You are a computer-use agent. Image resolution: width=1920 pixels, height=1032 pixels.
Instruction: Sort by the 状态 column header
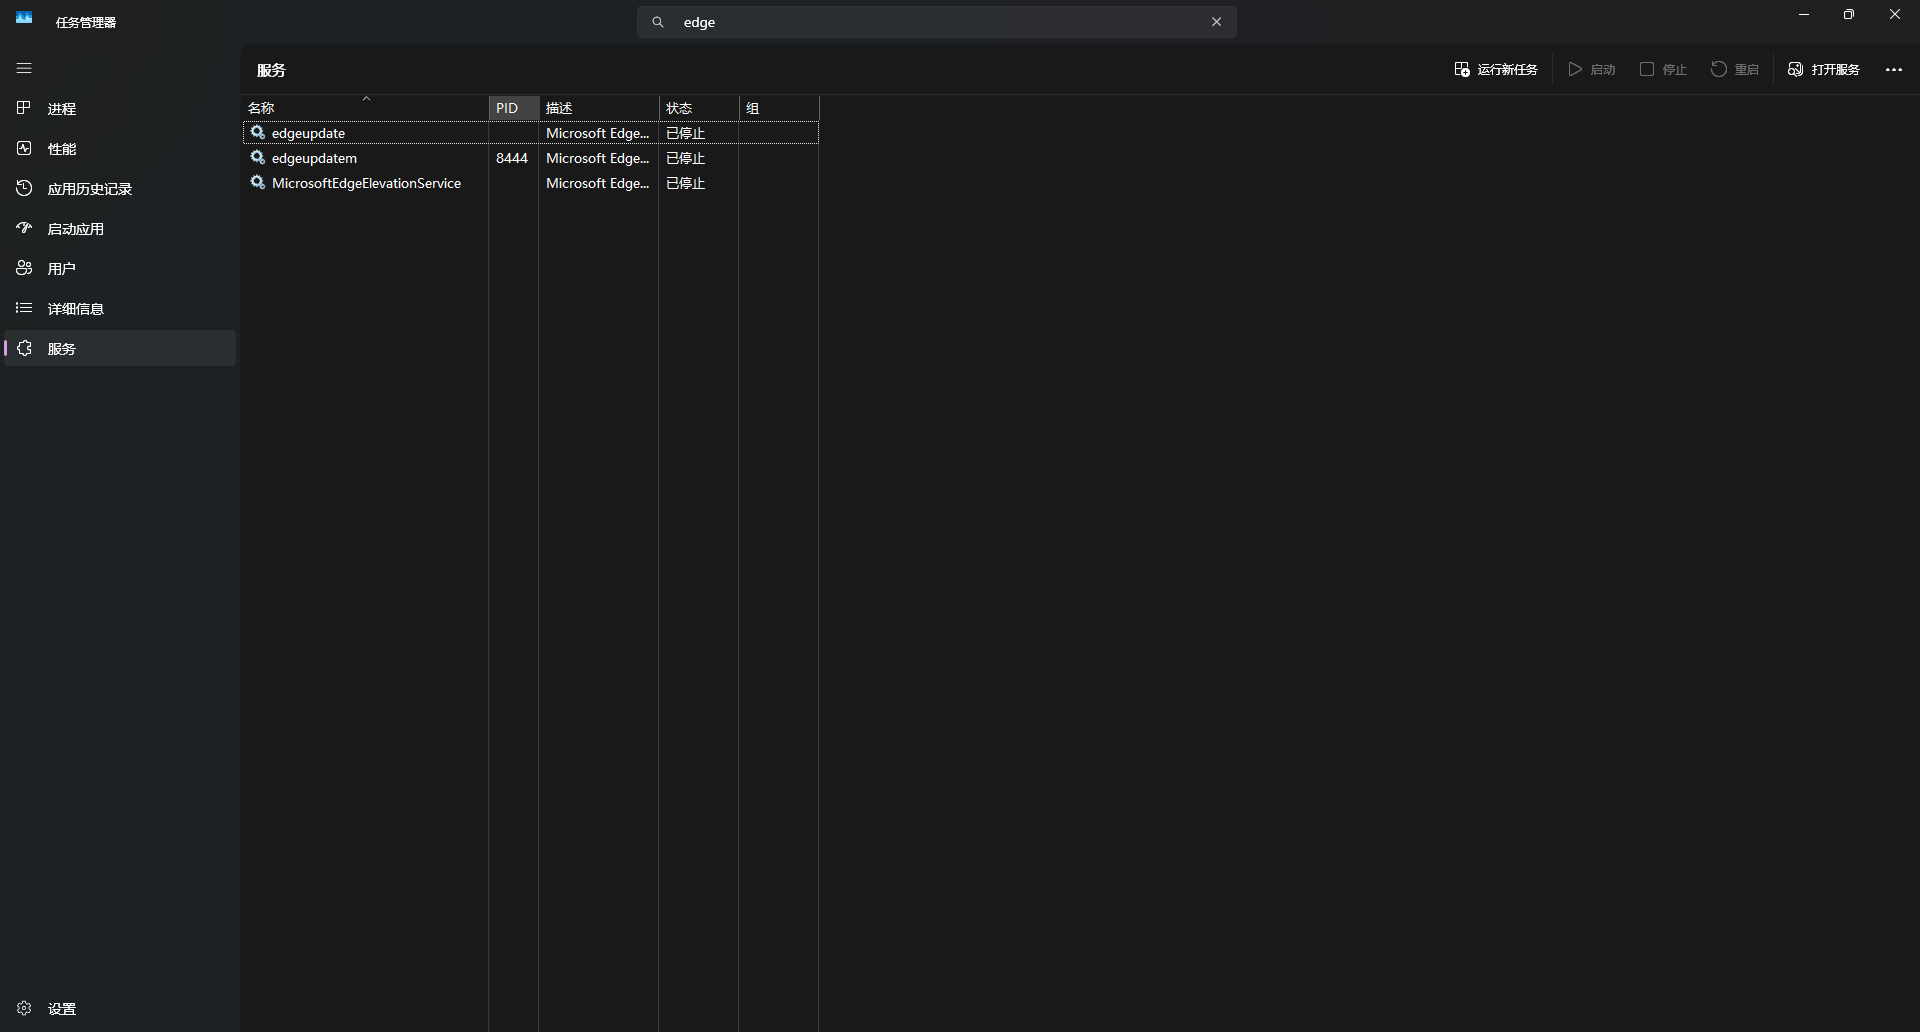click(699, 108)
